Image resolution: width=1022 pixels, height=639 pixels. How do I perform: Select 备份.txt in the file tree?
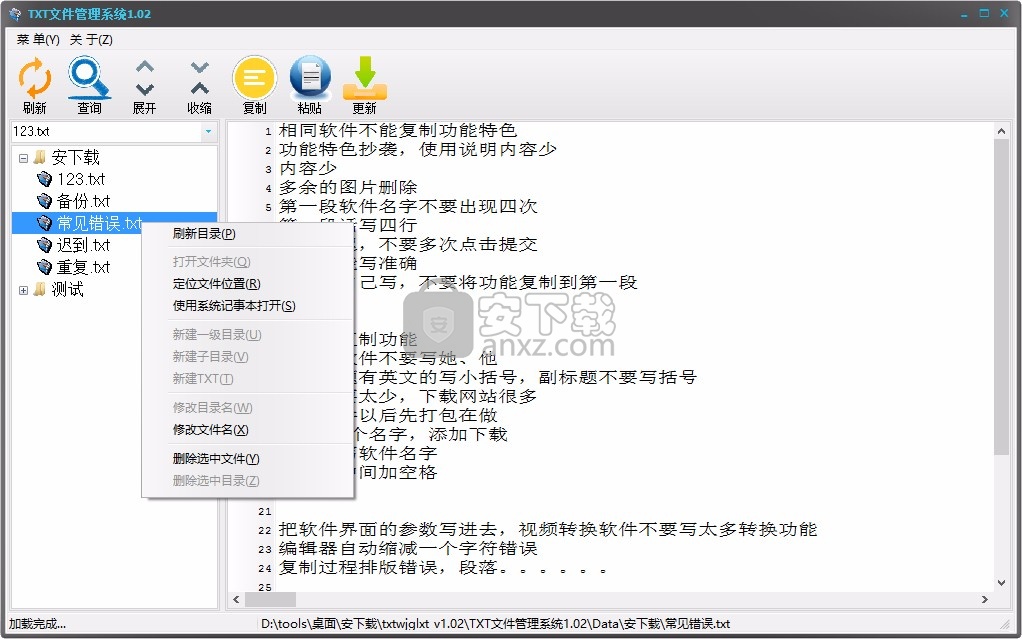pyautogui.click(x=83, y=201)
